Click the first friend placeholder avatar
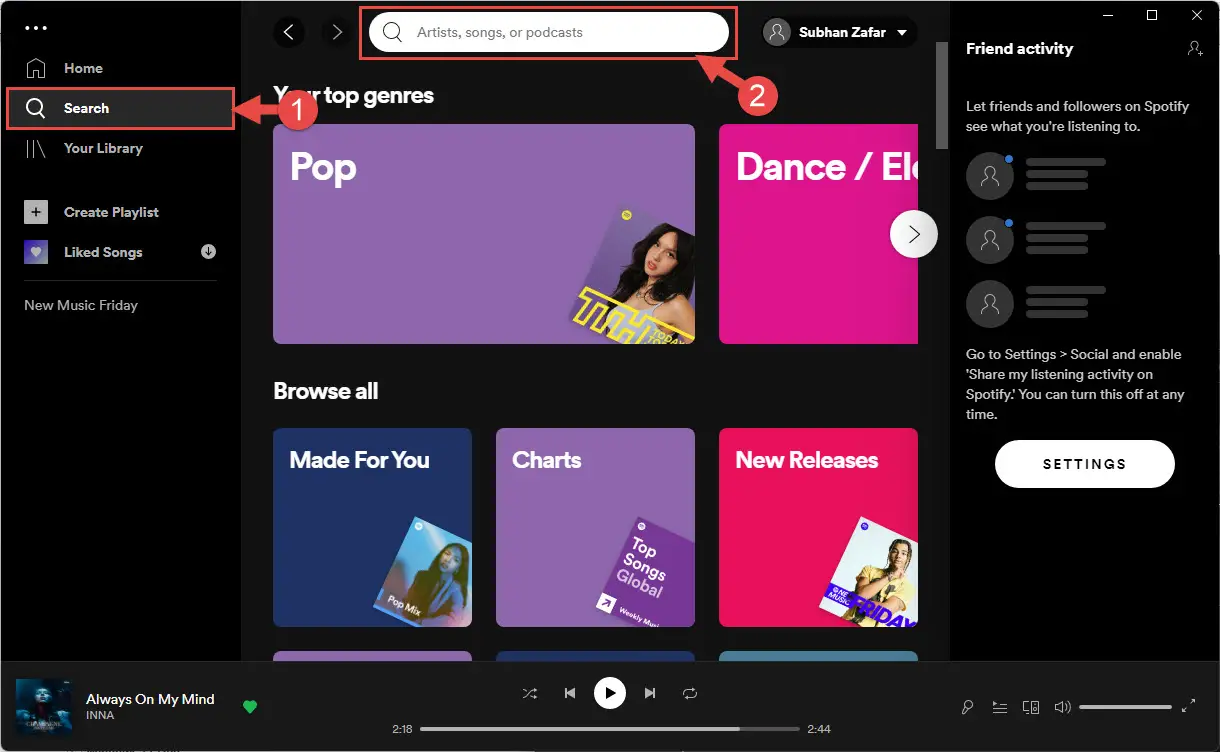This screenshot has height=752, width=1220. point(990,176)
